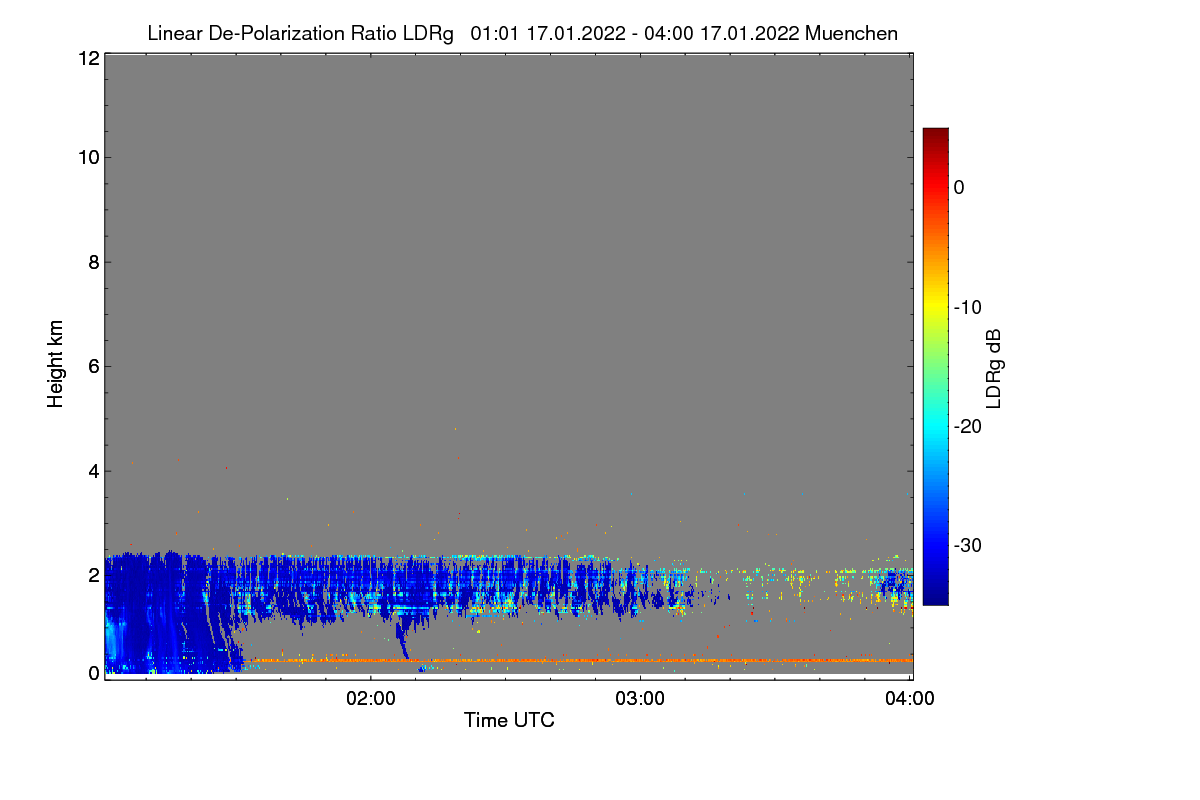Image resolution: width=1200 pixels, height=800 pixels.
Task: Click the 'LDRg dB' colorbar label
Action: pyautogui.click(x=994, y=367)
